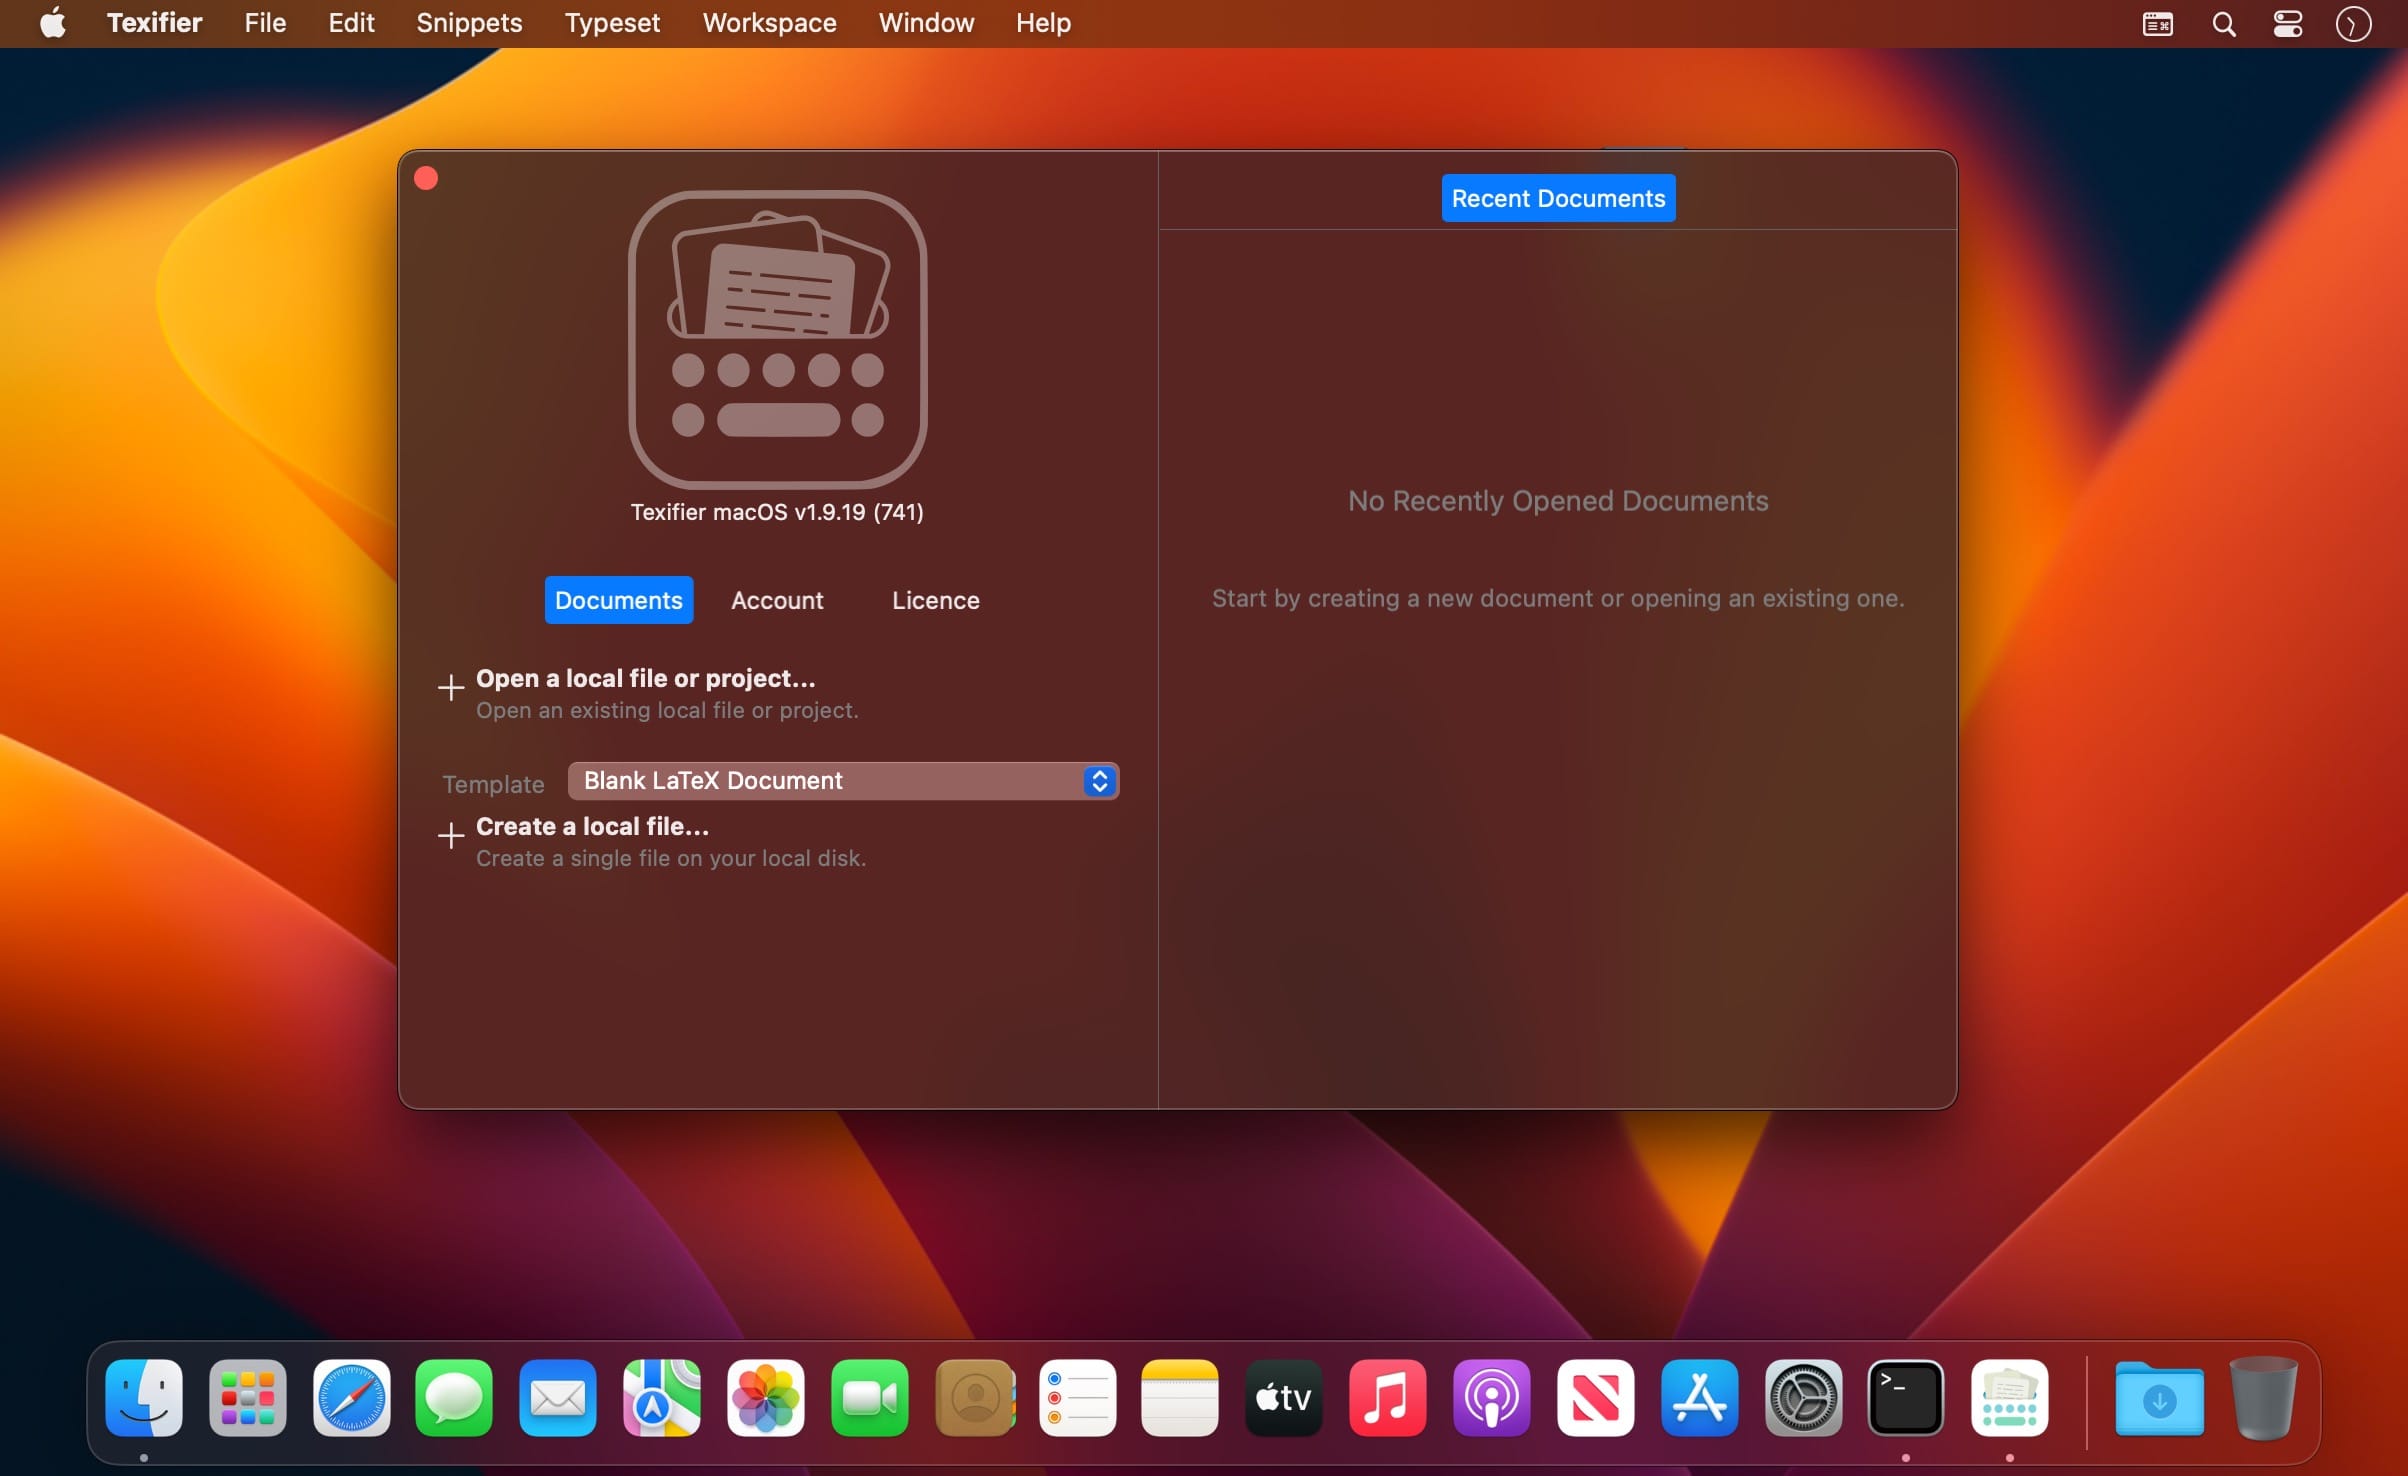The height and width of the screenshot is (1476, 2408).
Task: Launch Safari from the Dock
Action: pos(351,1398)
